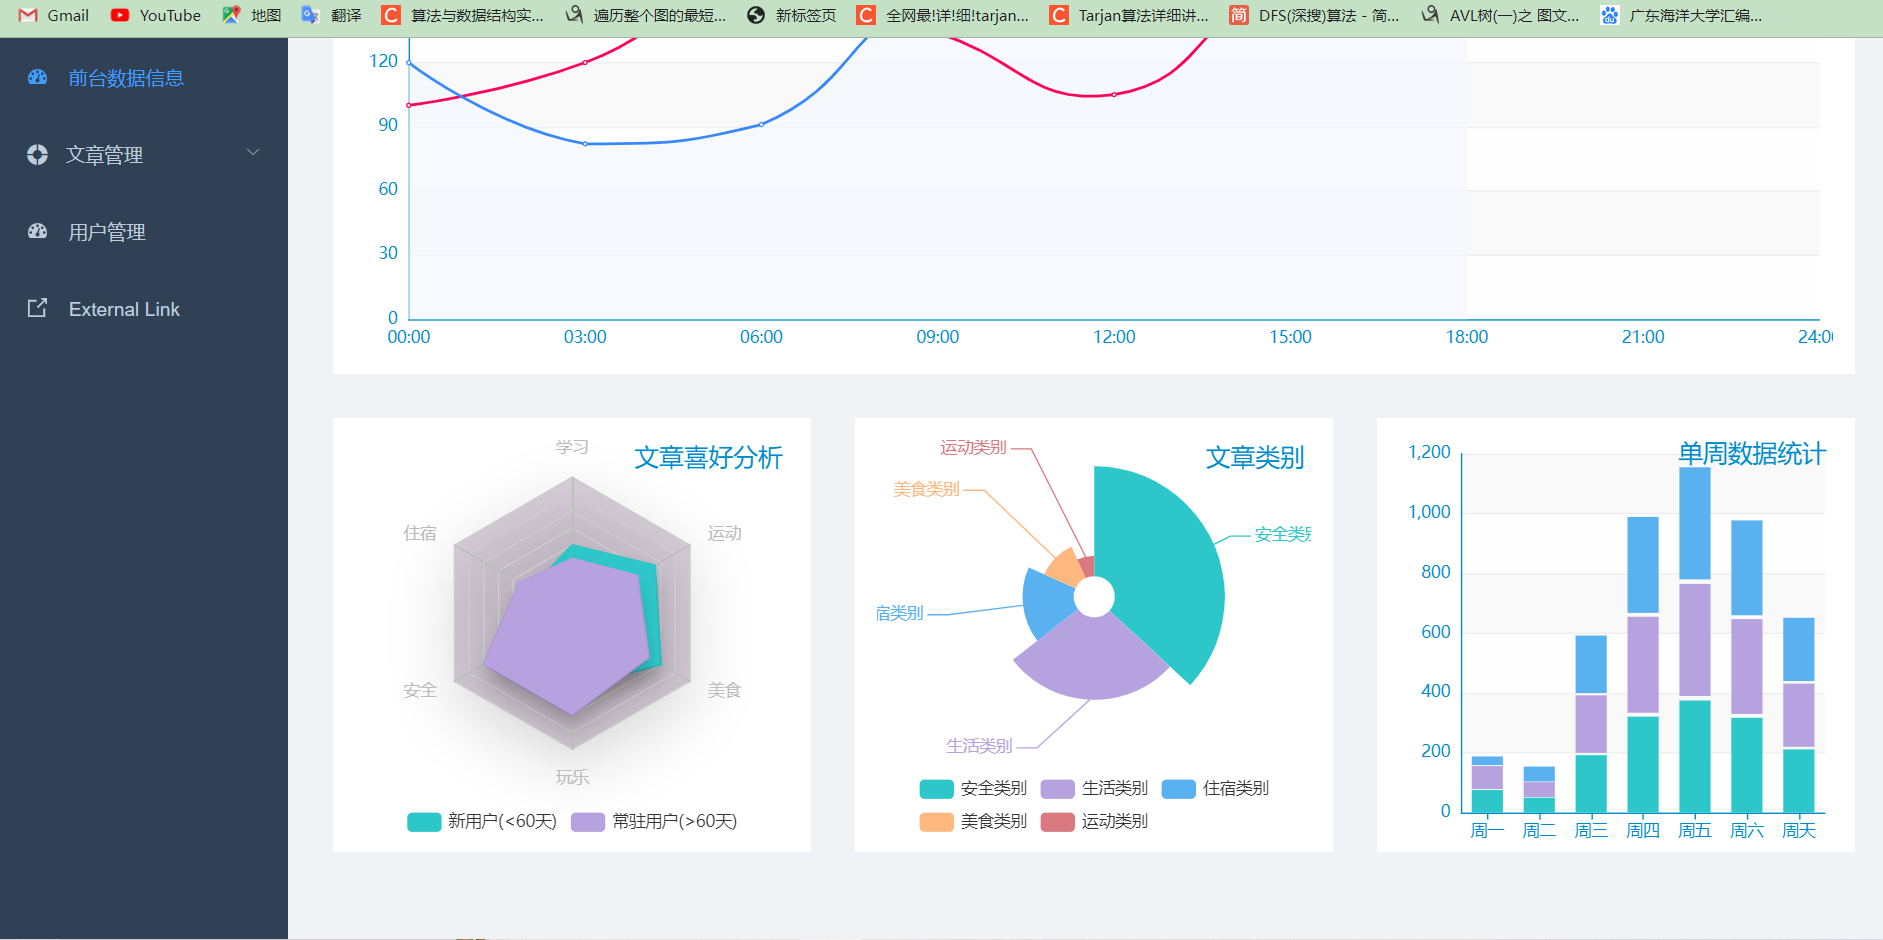Click the 周天 stacked bar

point(1799,715)
